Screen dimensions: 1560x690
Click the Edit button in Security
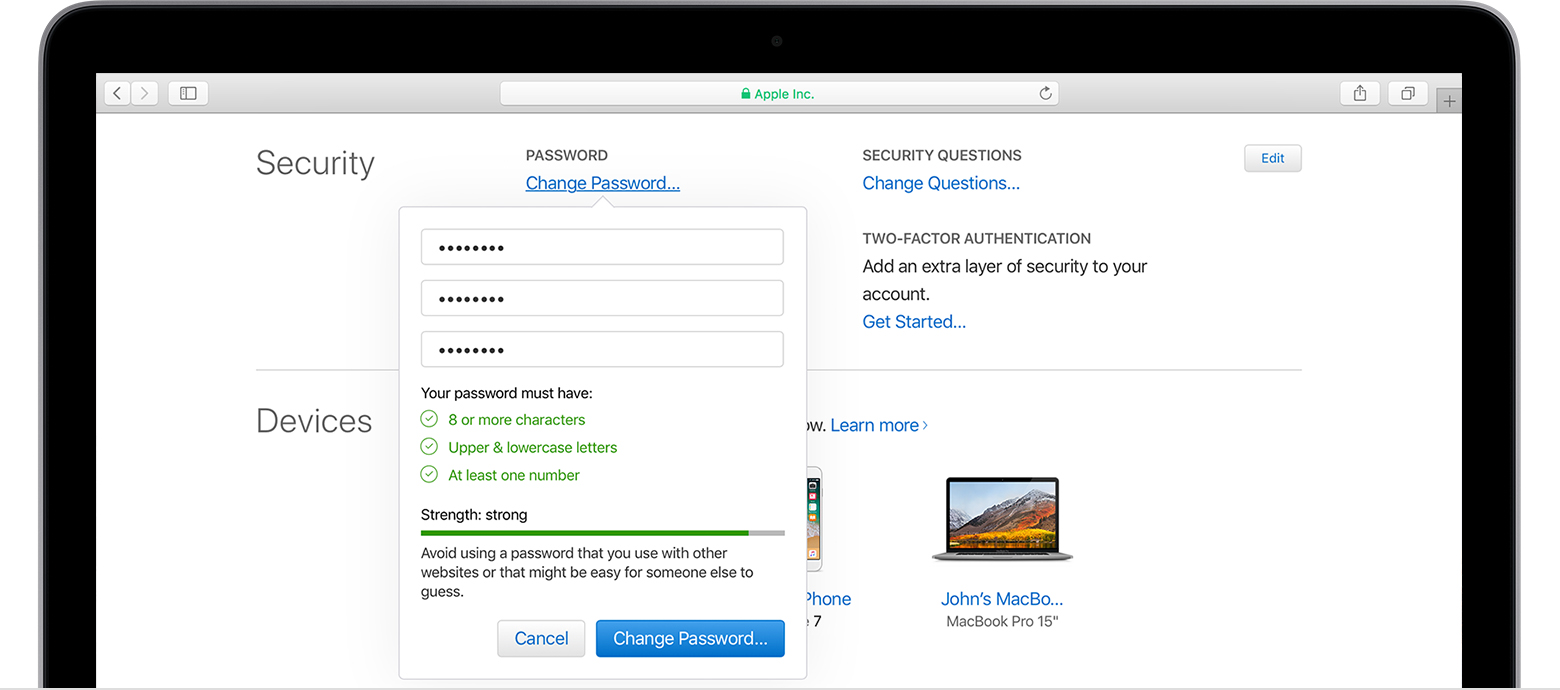(x=1272, y=158)
